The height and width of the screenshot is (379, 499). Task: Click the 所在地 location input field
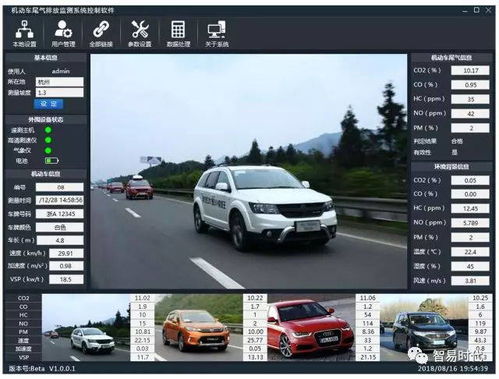pyautogui.click(x=60, y=82)
